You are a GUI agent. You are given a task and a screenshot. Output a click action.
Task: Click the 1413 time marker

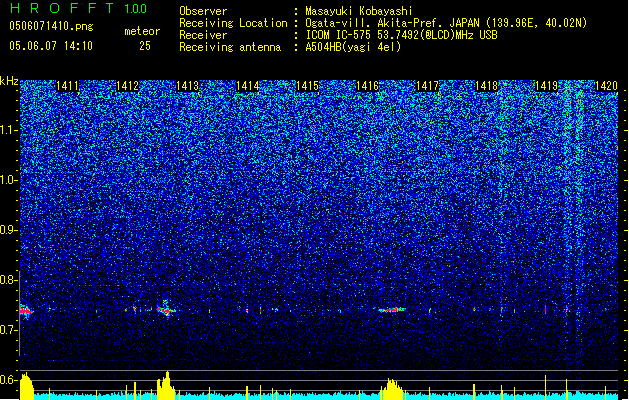[x=187, y=86]
